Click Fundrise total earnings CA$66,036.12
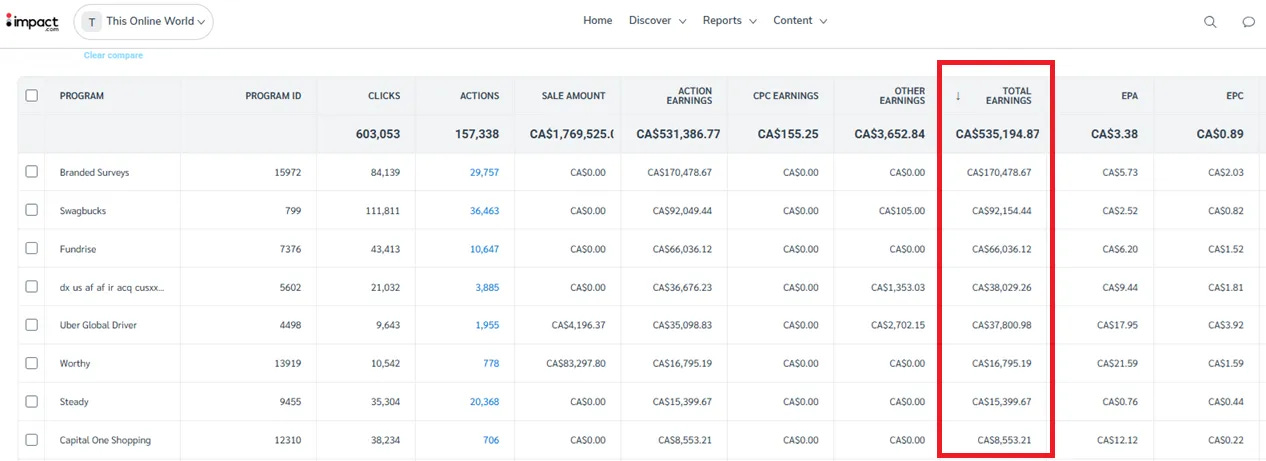Image resolution: width=1266 pixels, height=461 pixels. (1002, 249)
